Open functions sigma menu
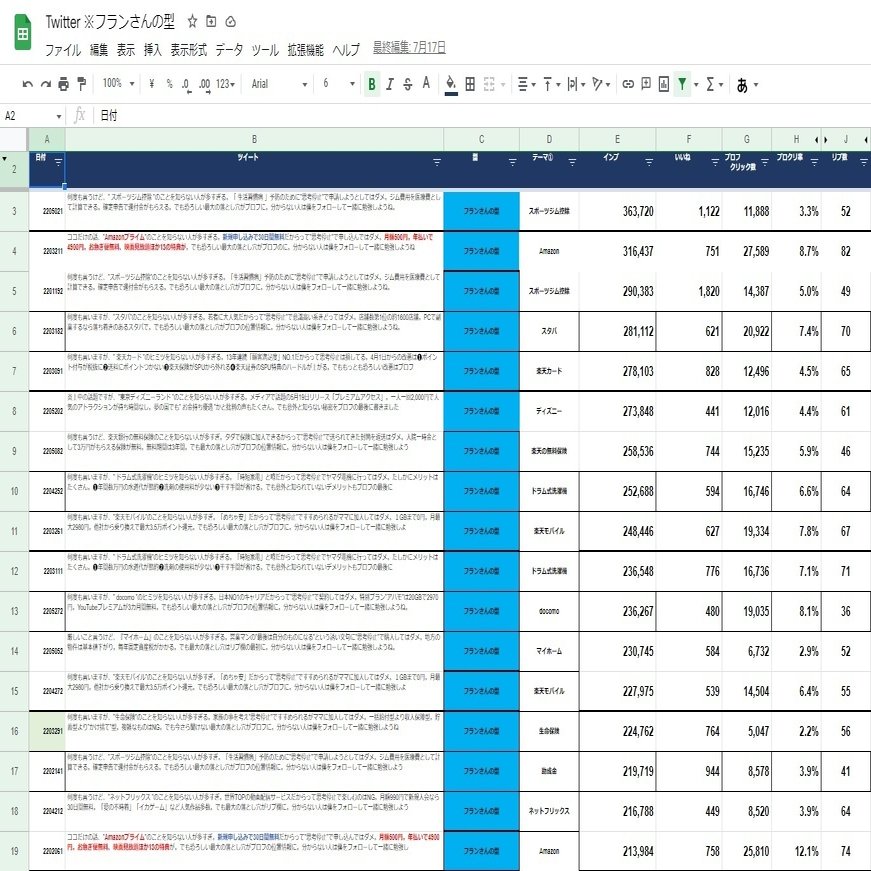This screenshot has width=871, height=871. [x=714, y=84]
